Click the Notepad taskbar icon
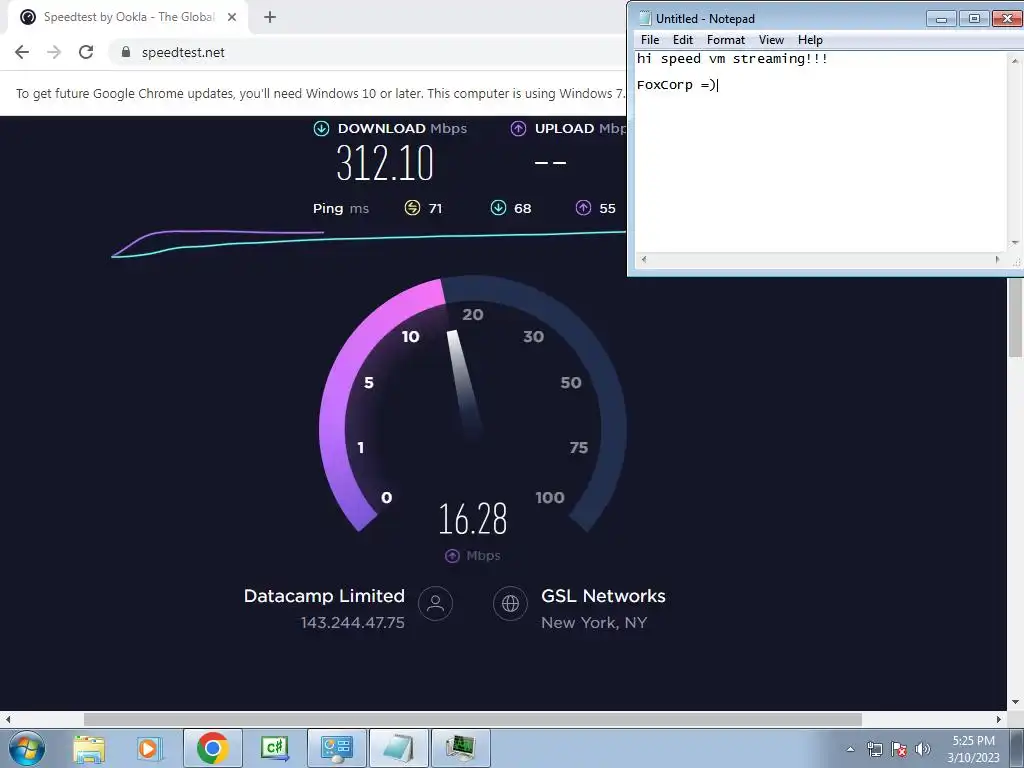 [399, 748]
